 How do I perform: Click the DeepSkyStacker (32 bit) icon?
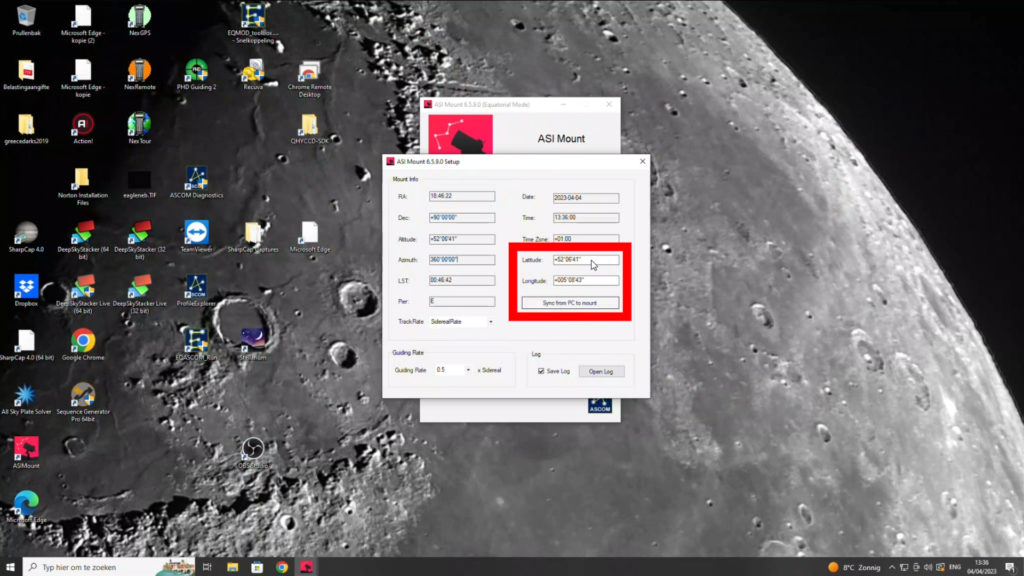pyautogui.click(x=140, y=241)
